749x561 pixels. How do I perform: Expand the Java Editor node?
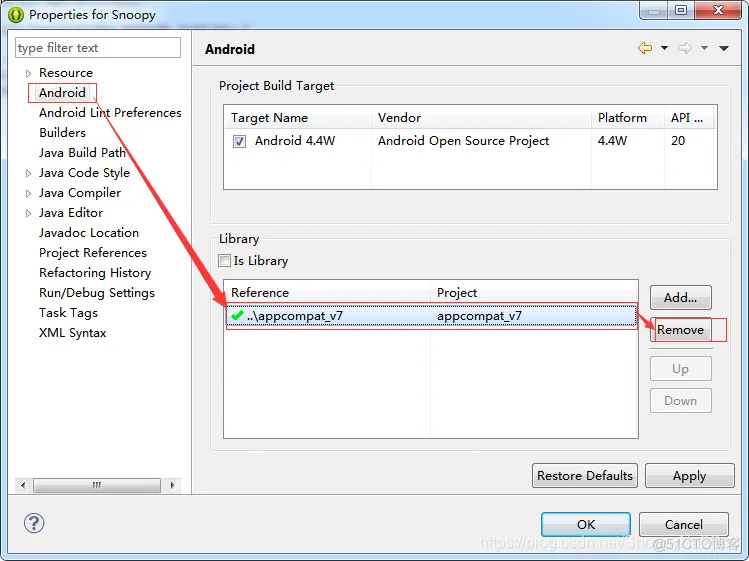[x=28, y=213]
